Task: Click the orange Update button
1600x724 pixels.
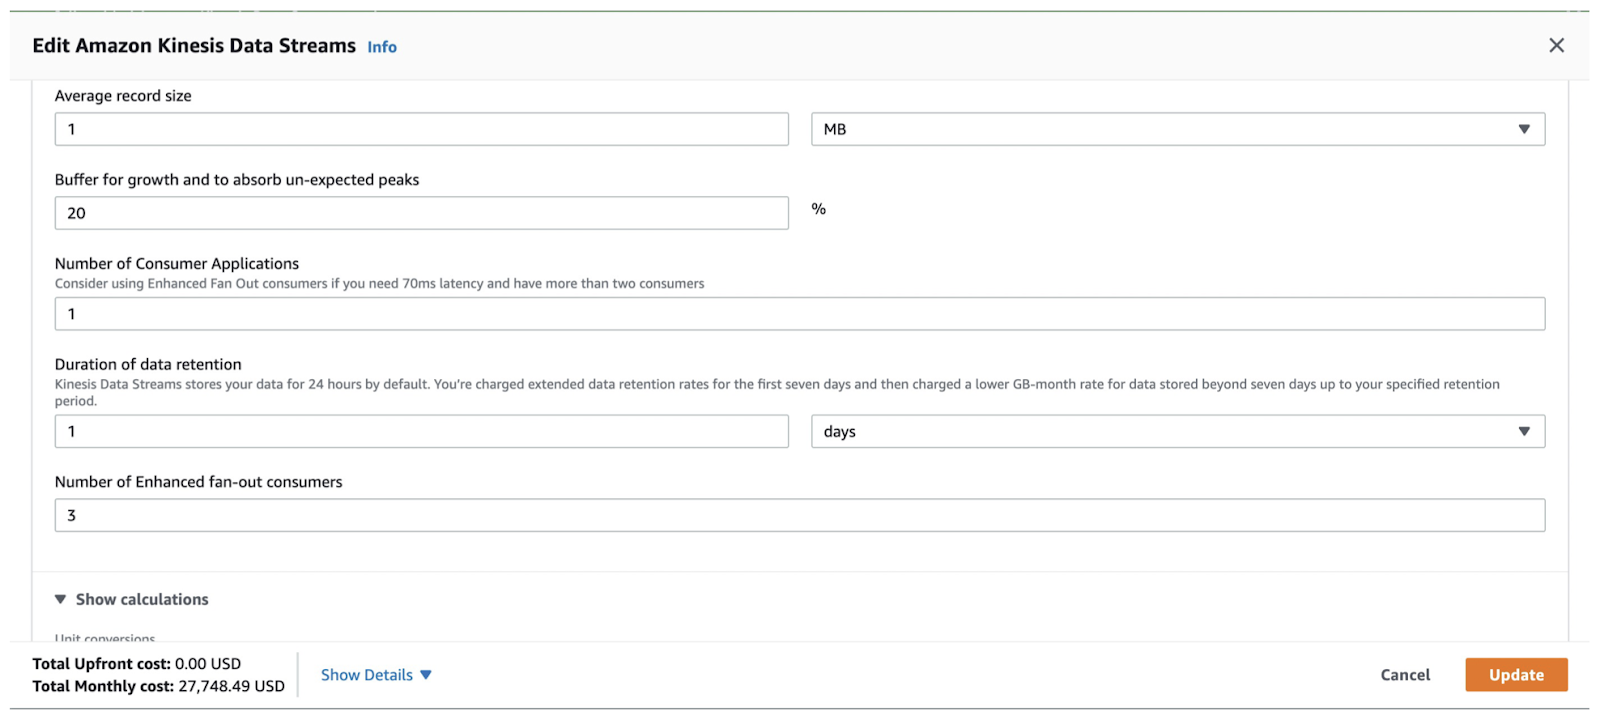Action: pos(1516,675)
